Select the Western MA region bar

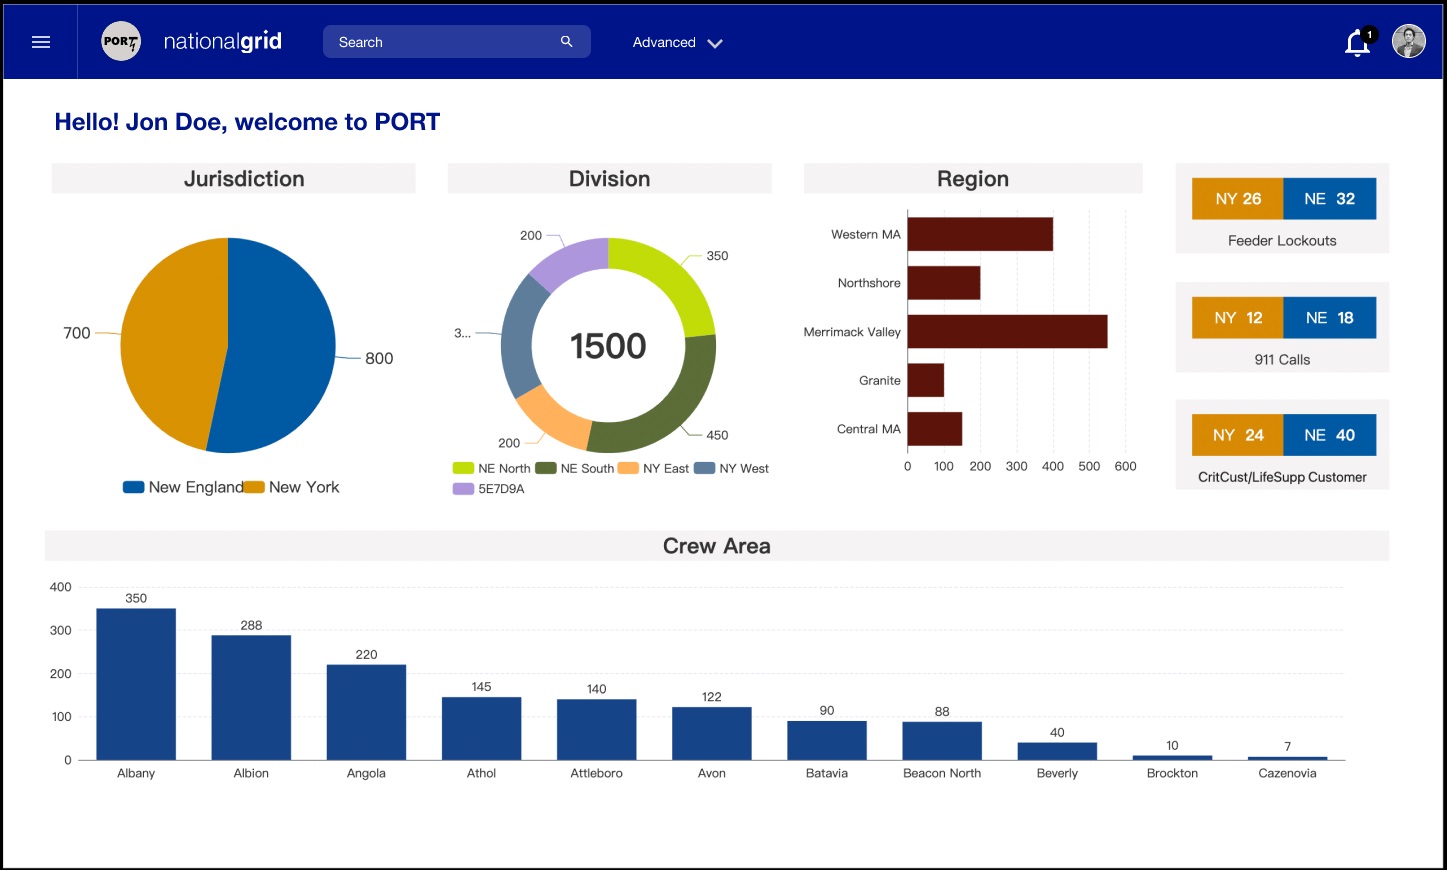[x=979, y=234]
